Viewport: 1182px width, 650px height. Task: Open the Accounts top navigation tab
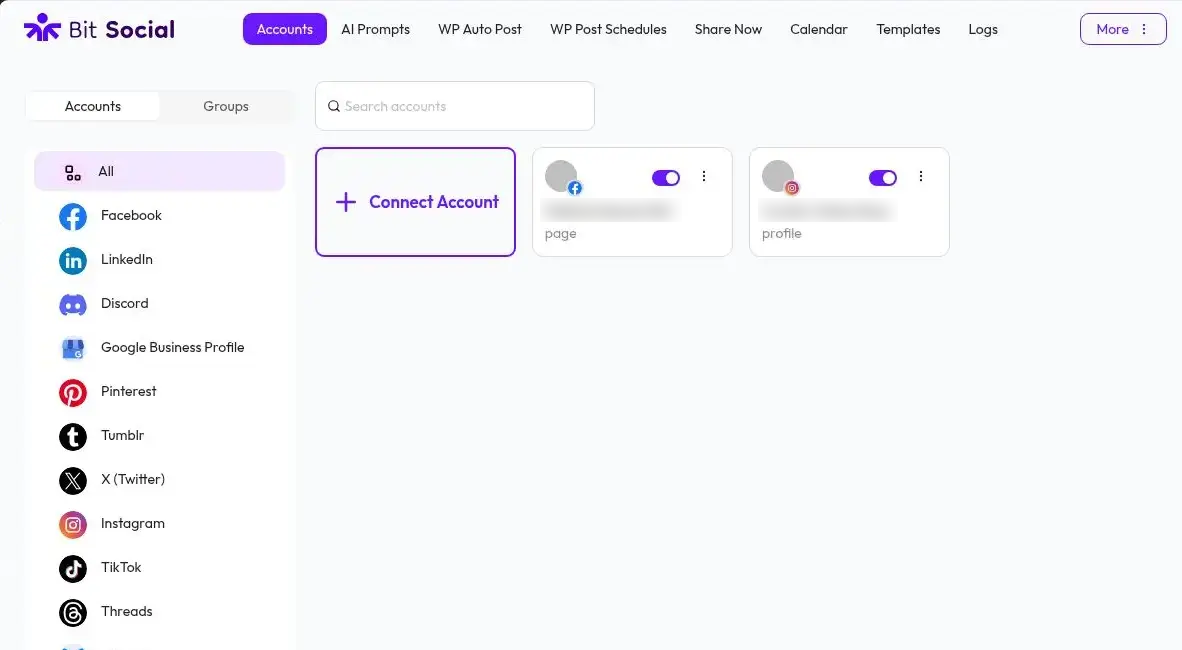(285, 29)
